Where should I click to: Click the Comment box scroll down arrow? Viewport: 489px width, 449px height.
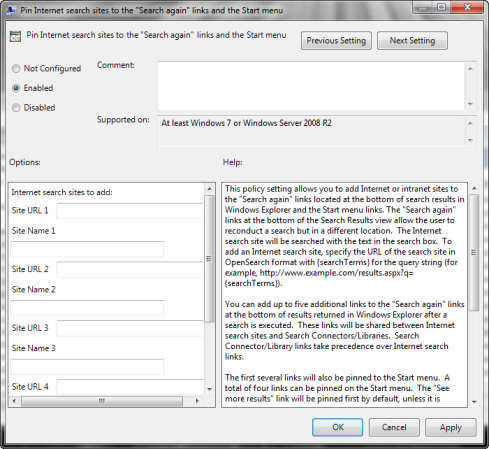470,104
